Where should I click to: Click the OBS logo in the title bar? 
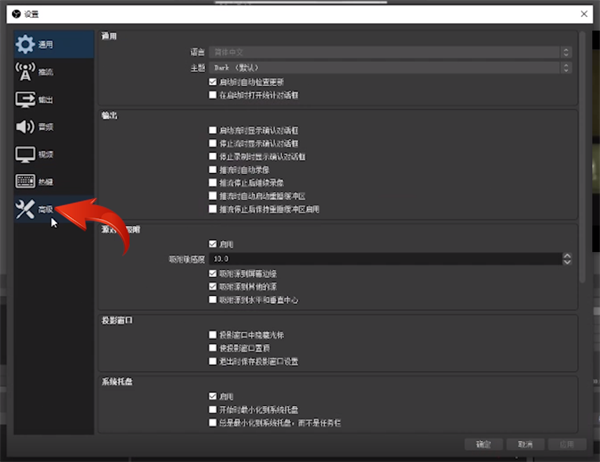tap(15, 14)
